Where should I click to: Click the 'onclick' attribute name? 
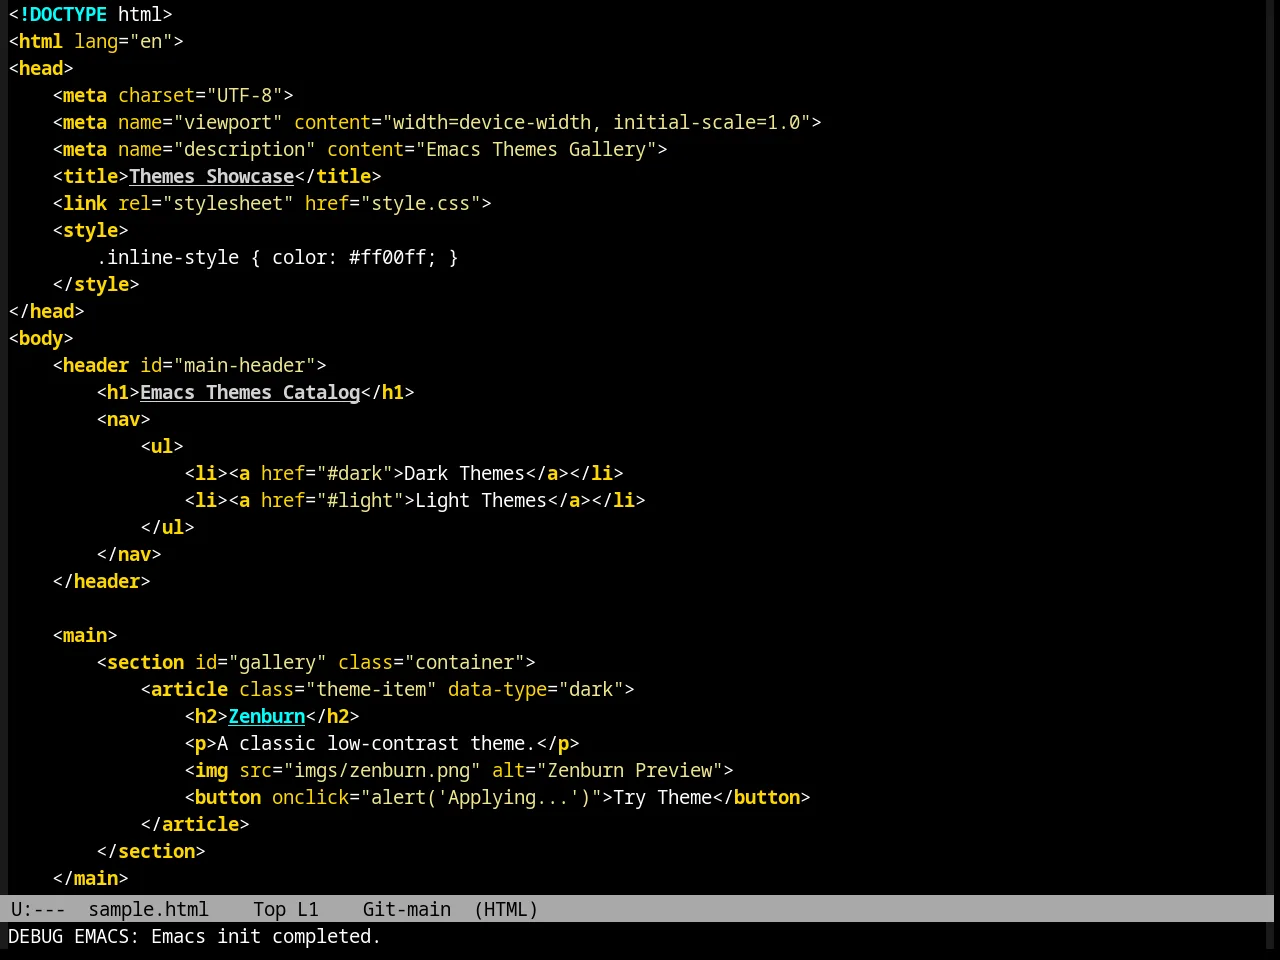click(x=311, y=797)
